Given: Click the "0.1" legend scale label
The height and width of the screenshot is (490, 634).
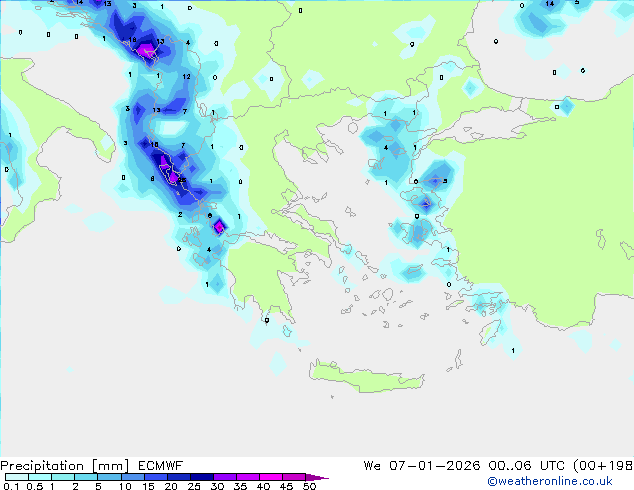Looking at the screenshot, I should (x=11, y=486).
